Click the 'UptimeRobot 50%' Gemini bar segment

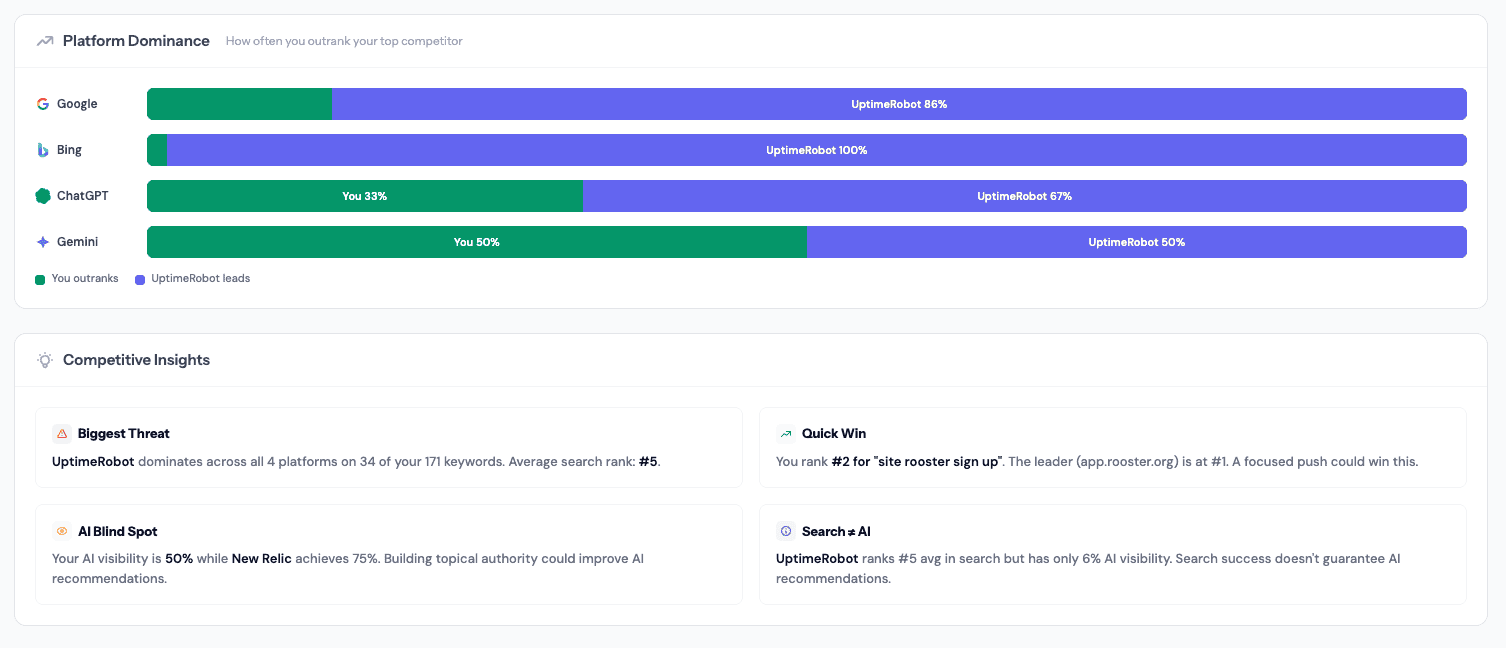pos(1137,242)
